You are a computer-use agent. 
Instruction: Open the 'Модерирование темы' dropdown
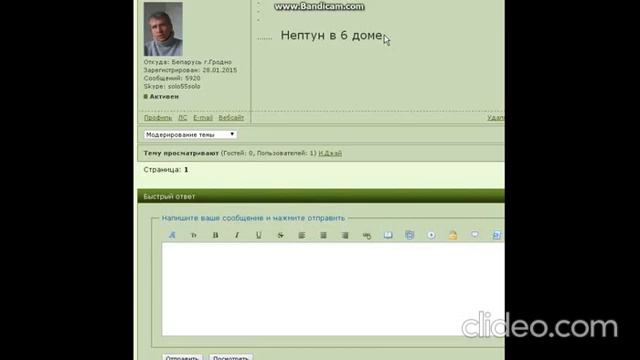pos(190,134)
